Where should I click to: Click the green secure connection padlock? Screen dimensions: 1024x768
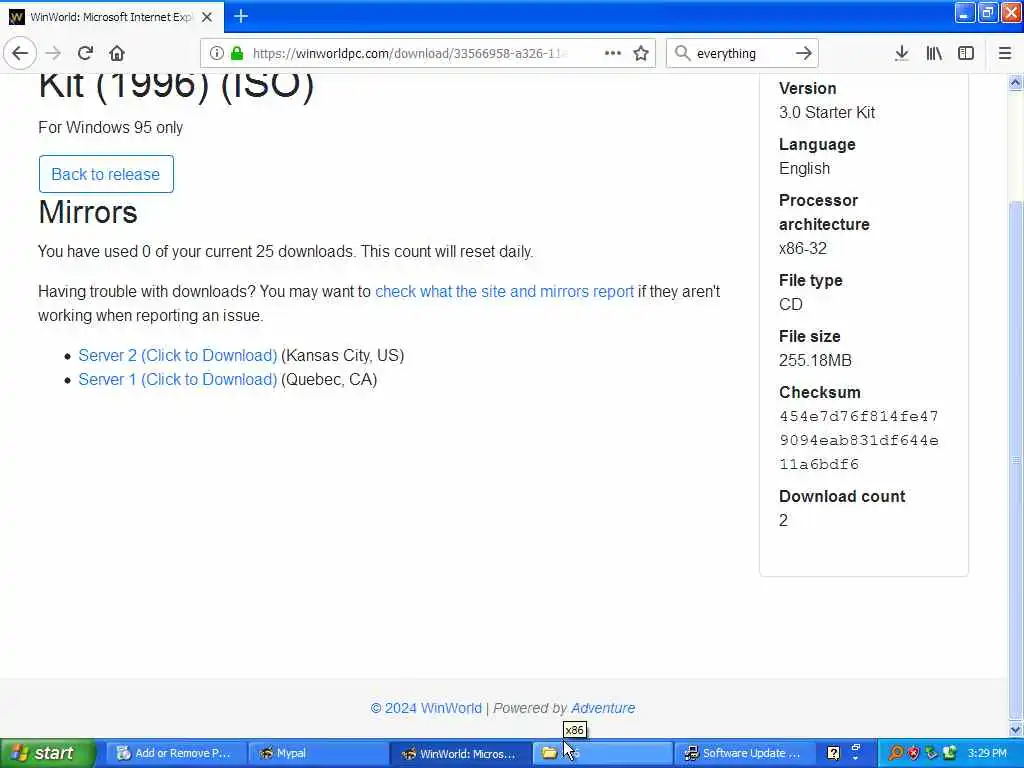pos(238,53)
